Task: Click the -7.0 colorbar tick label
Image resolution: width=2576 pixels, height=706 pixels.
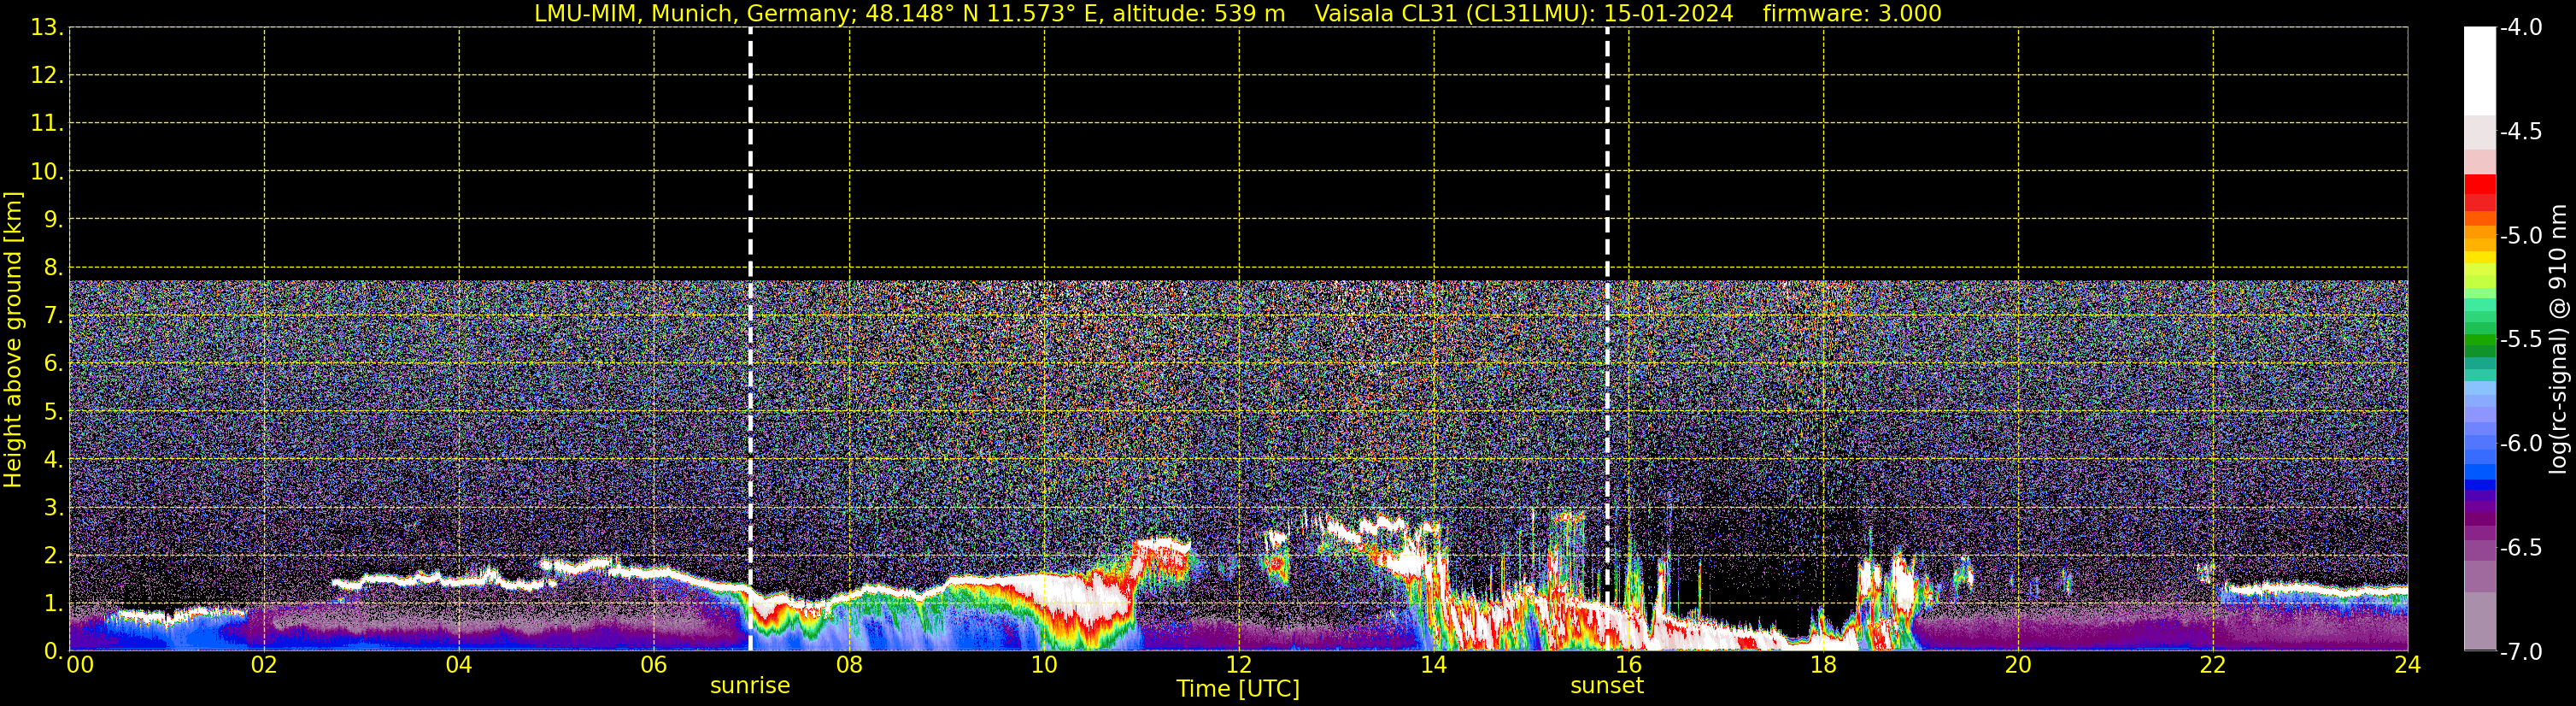Action: point(2519,652)
